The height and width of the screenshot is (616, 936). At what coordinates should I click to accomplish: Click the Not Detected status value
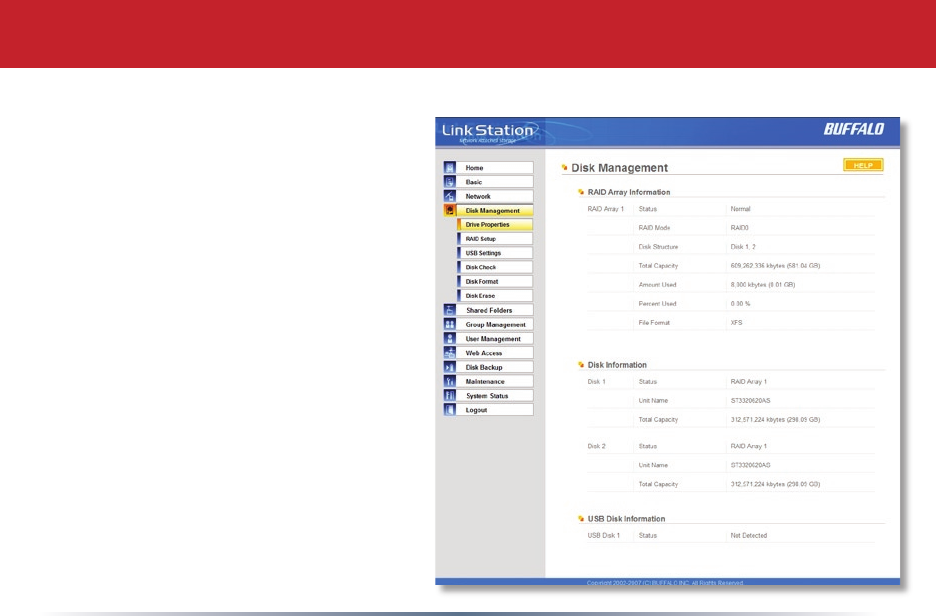point(749,535)
